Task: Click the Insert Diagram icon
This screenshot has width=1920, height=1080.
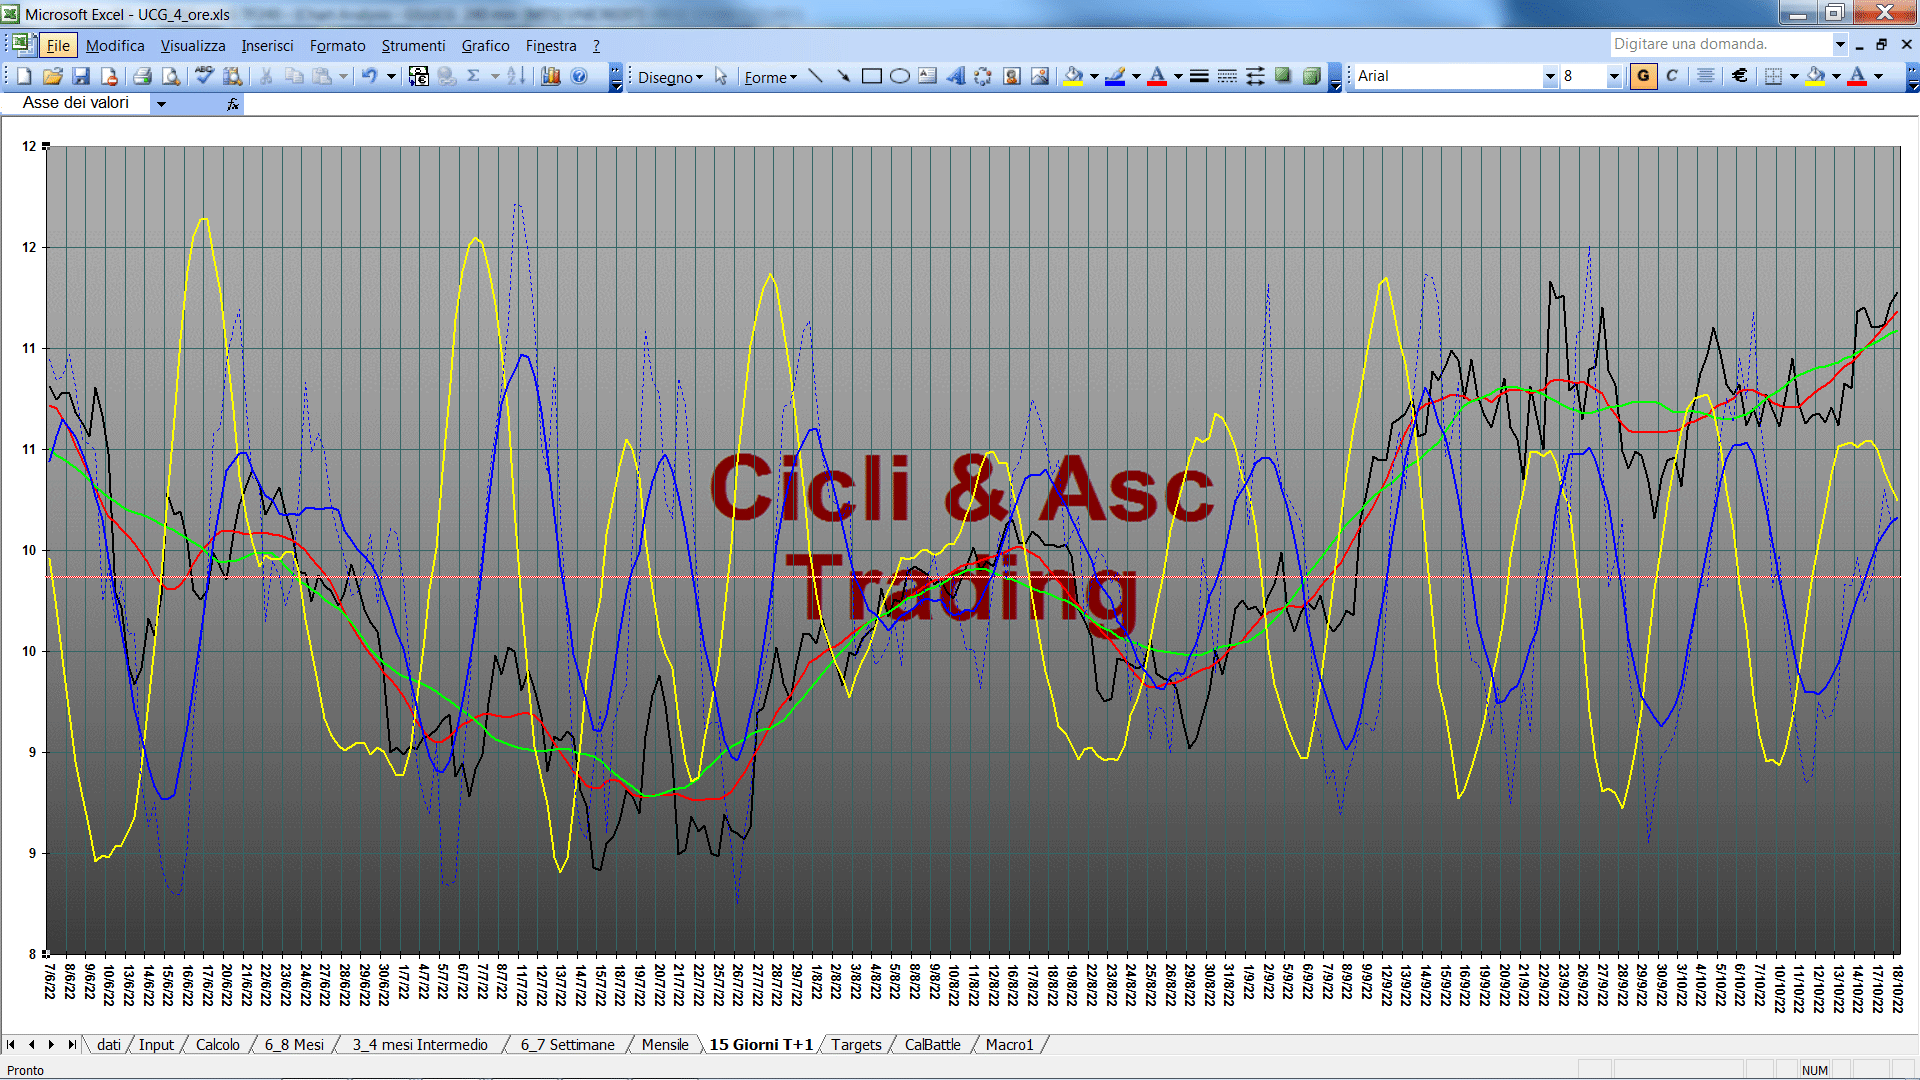Action: tap(984, 76)
